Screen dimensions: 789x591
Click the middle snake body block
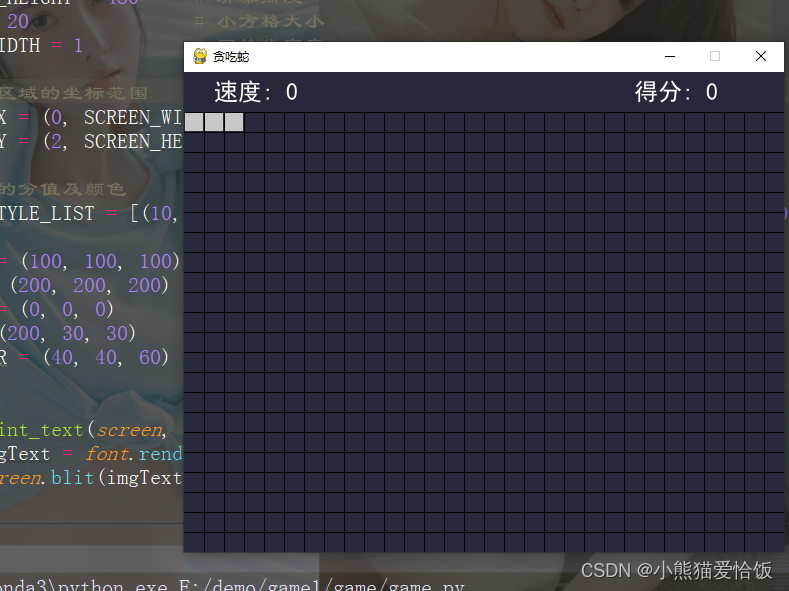click(214, 122)
